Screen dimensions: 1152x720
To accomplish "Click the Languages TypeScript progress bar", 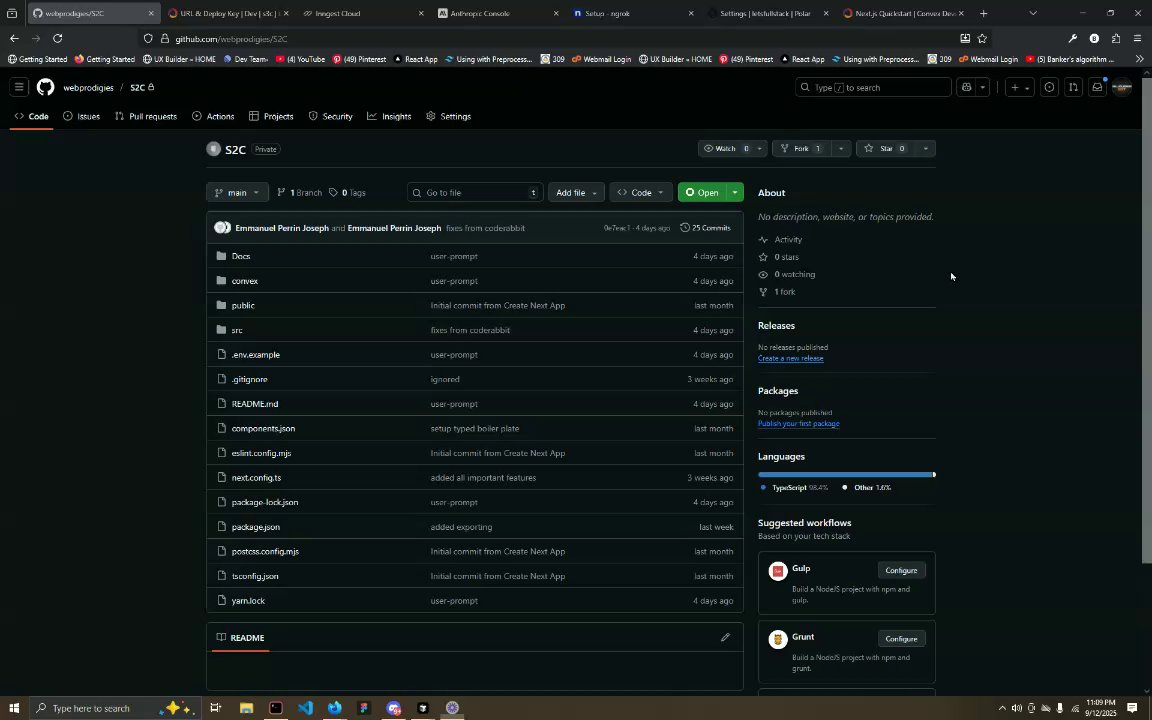I will [846, 475].
